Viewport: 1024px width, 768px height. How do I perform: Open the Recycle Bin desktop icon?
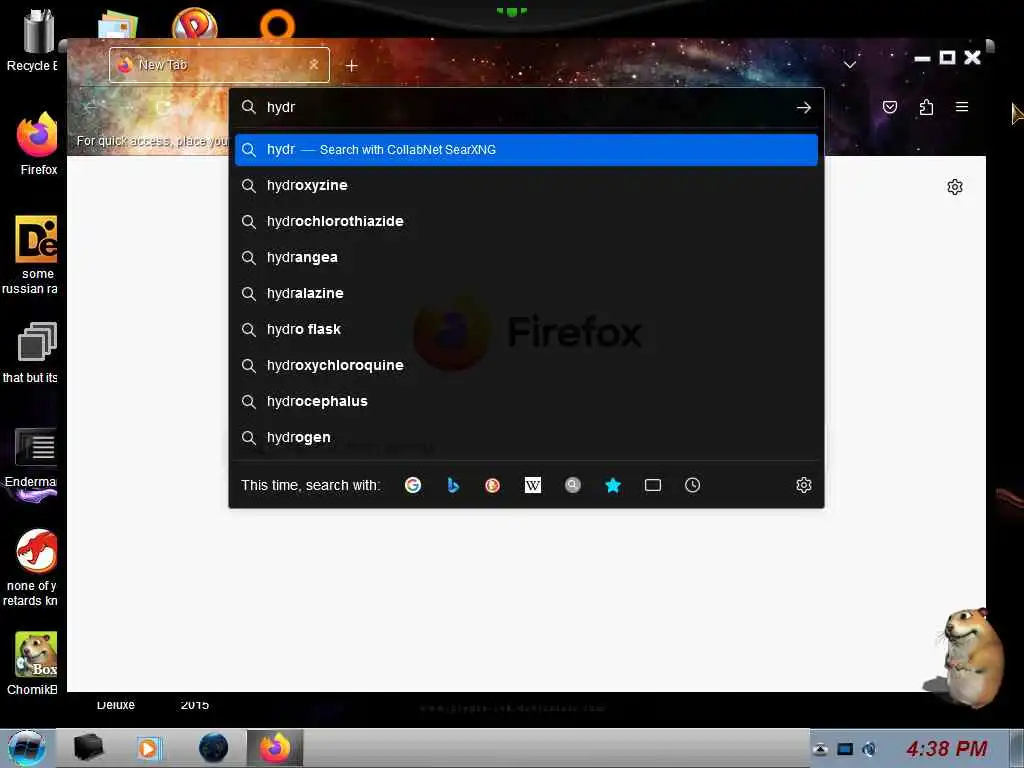click(36, 39)
